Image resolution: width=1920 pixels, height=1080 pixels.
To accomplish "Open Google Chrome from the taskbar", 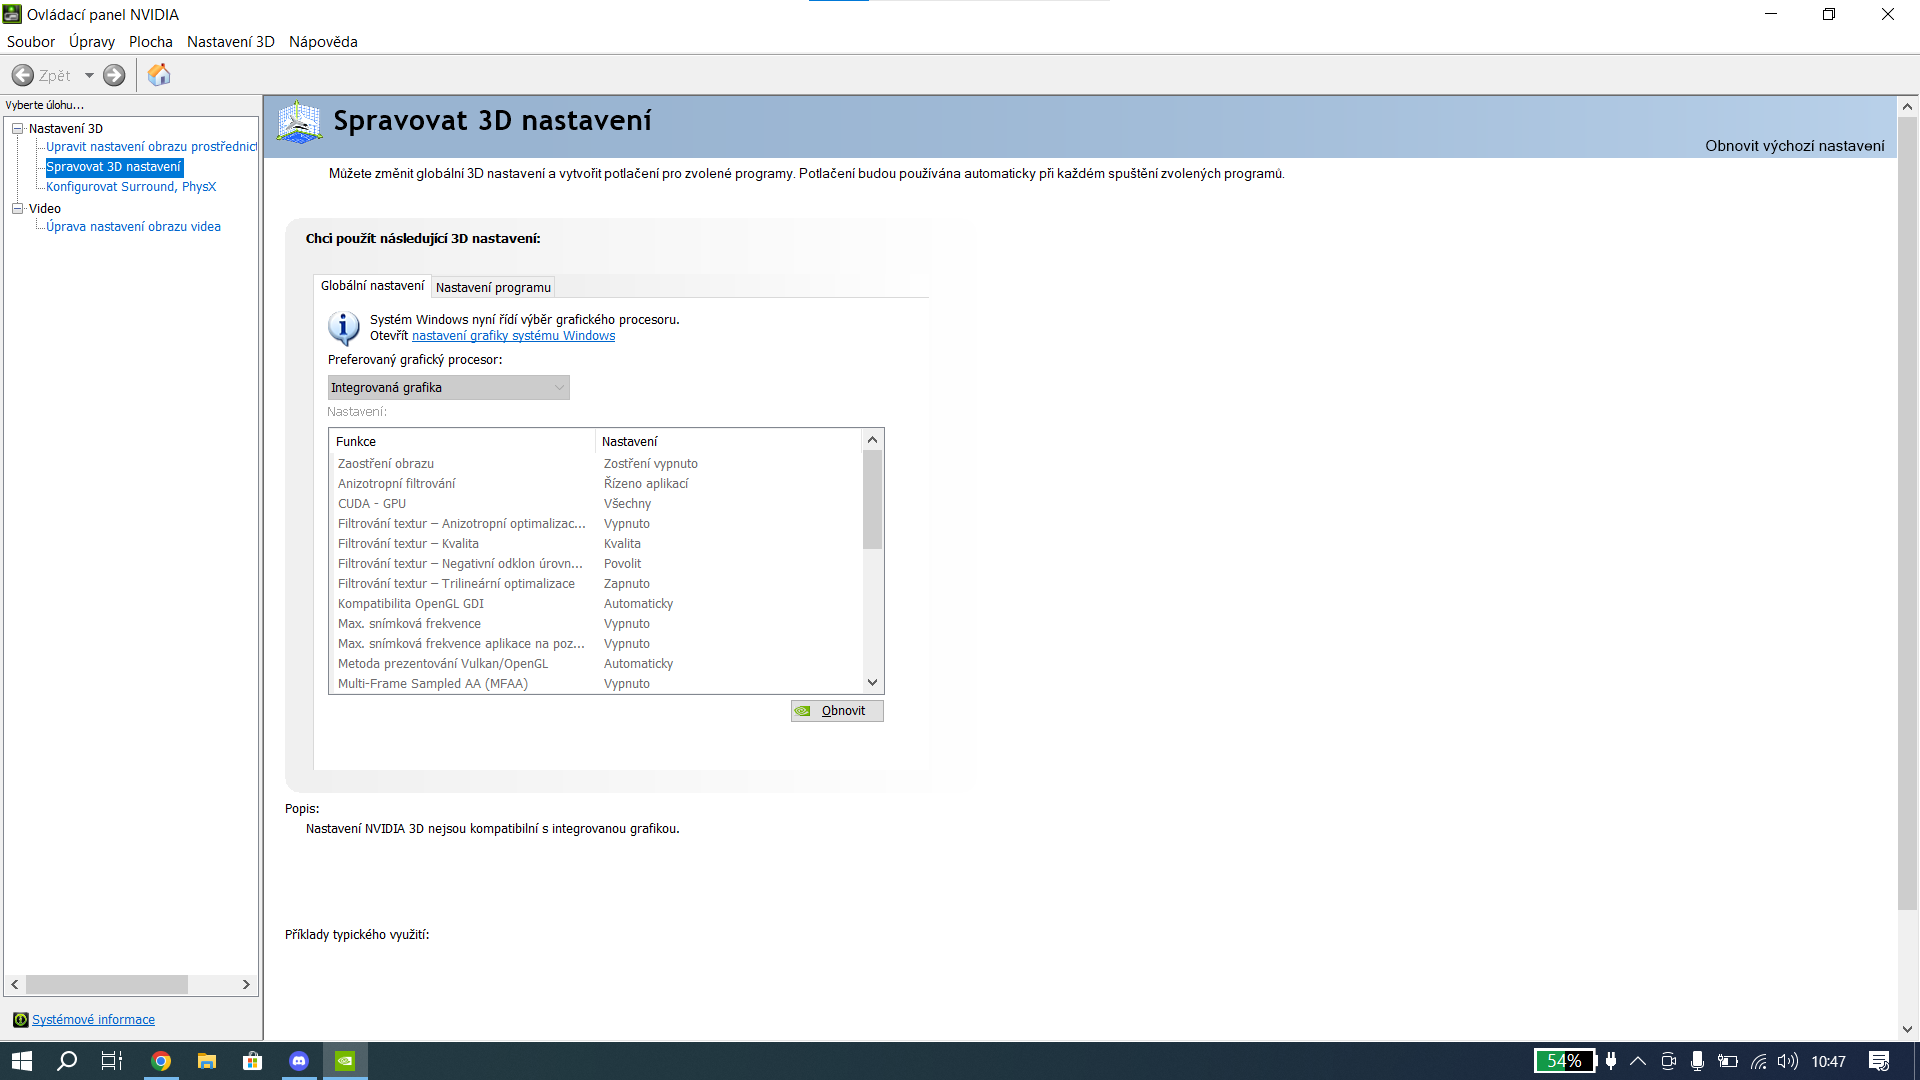I will click(161, 1061).
